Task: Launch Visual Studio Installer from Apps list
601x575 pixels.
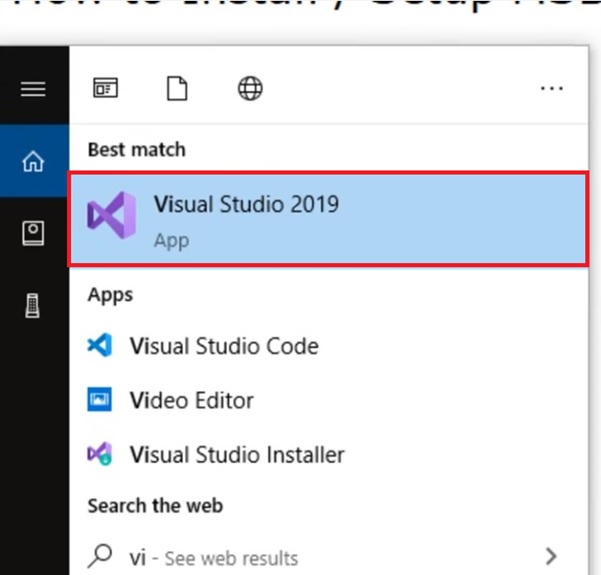Action: click(x=328, y=454)
